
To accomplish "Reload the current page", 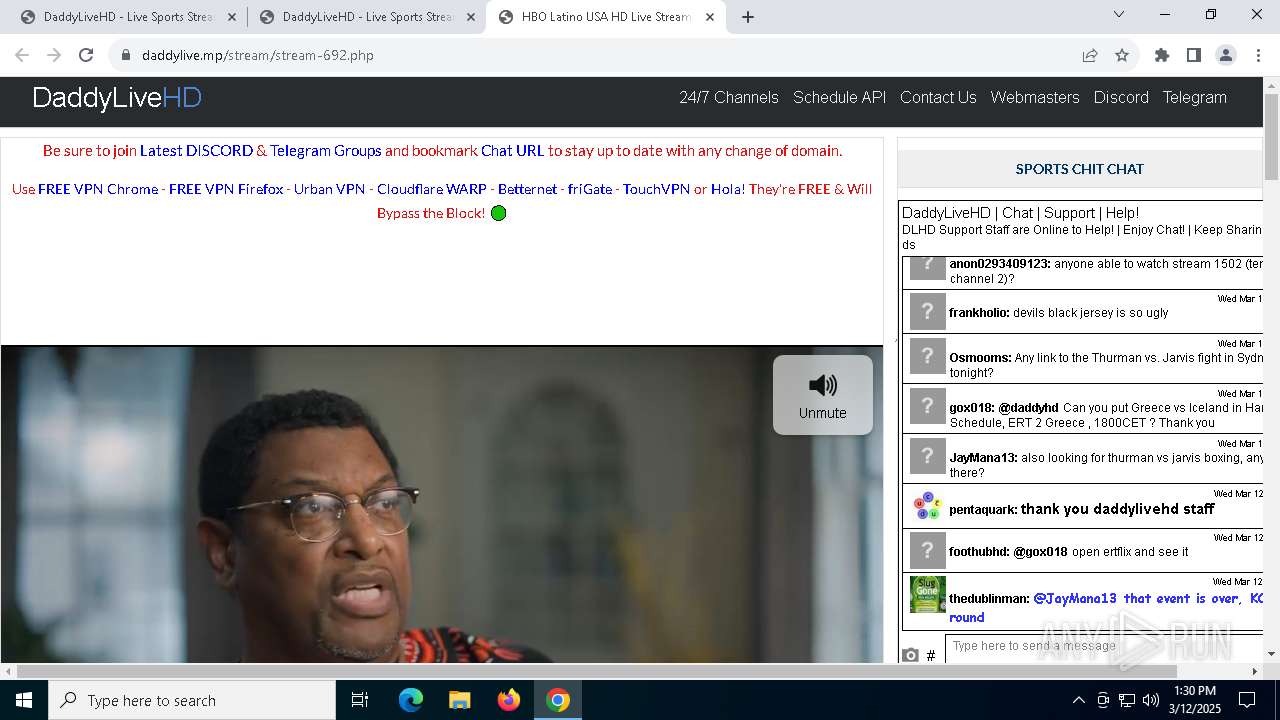I will click(x=86, y=55).
